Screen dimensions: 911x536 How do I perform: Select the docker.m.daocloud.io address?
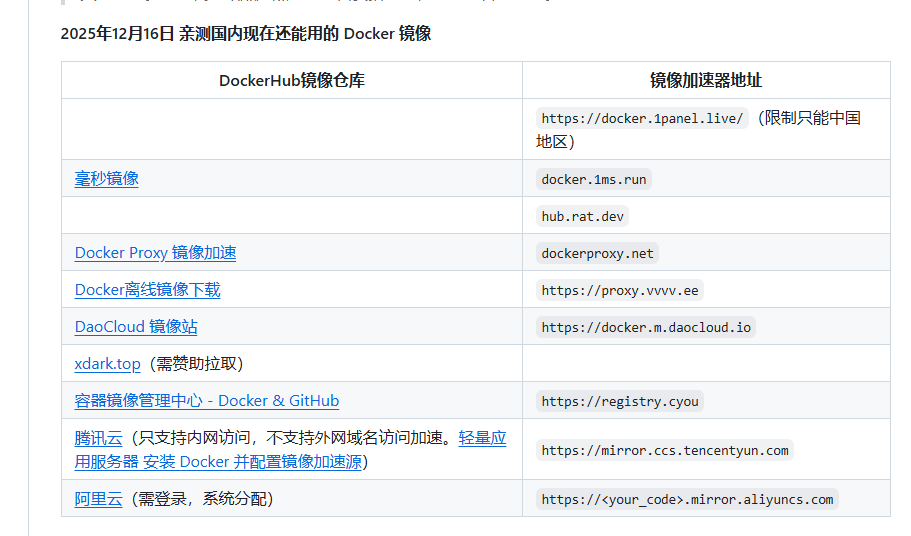(x=645, y=328)
